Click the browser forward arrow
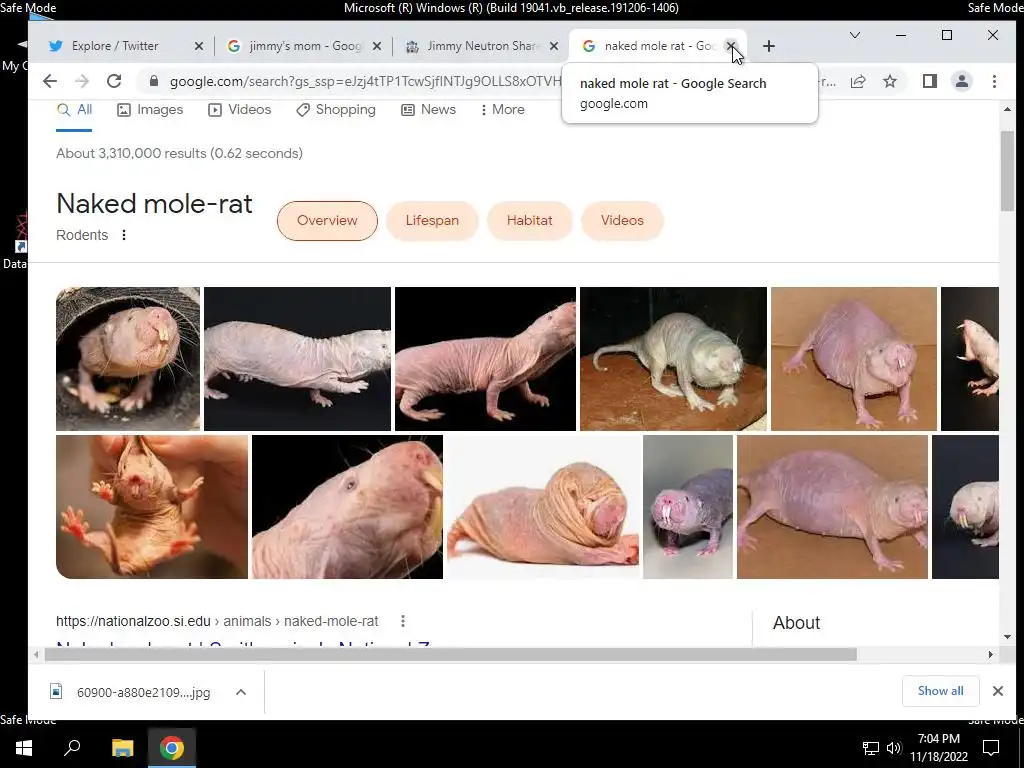This screenshot has width=1024, height=768. (x=82, y=81)
